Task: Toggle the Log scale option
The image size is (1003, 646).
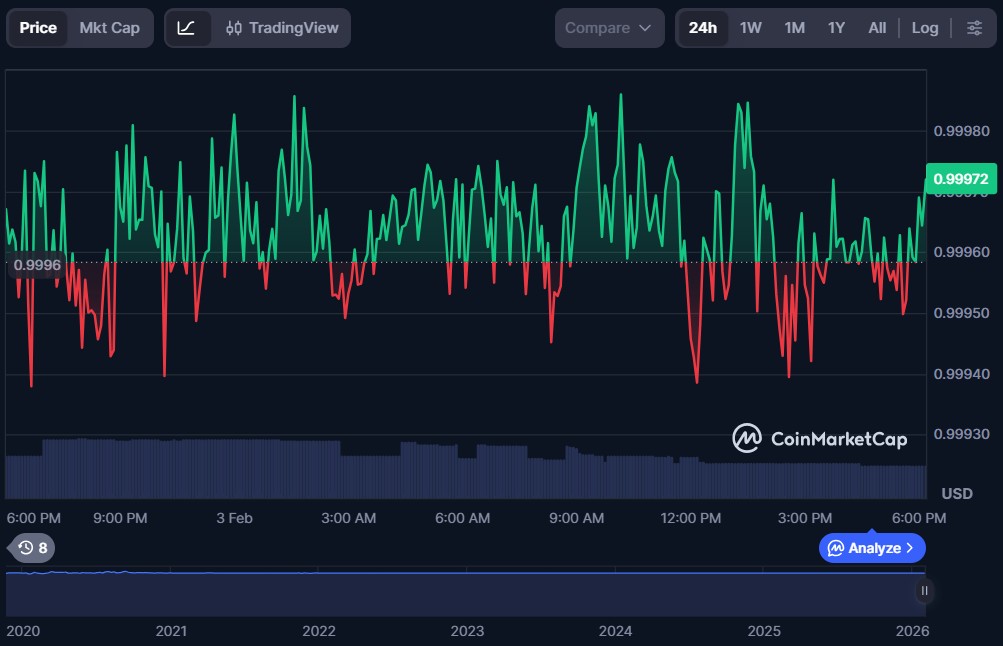Action: pyautogui.click(x=924, y=28)
